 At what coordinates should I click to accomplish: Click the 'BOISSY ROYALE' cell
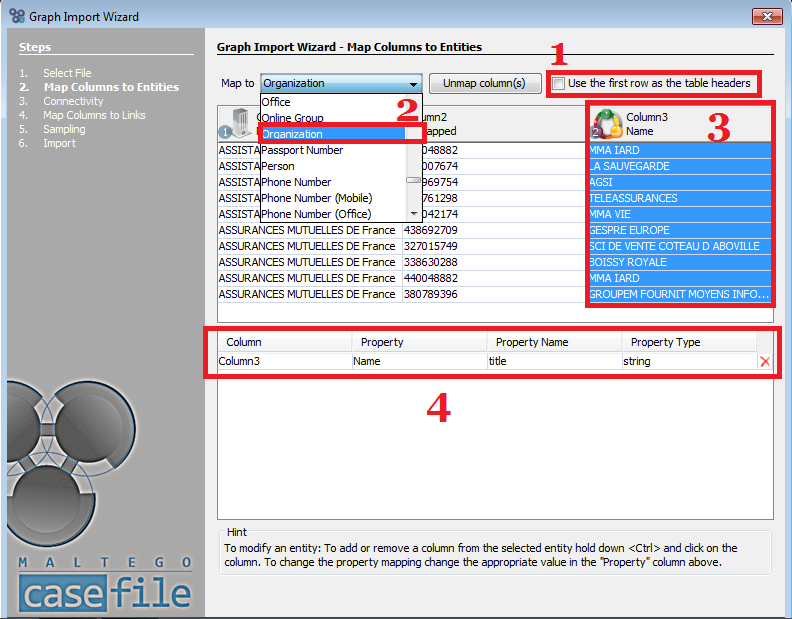(680, 262)
